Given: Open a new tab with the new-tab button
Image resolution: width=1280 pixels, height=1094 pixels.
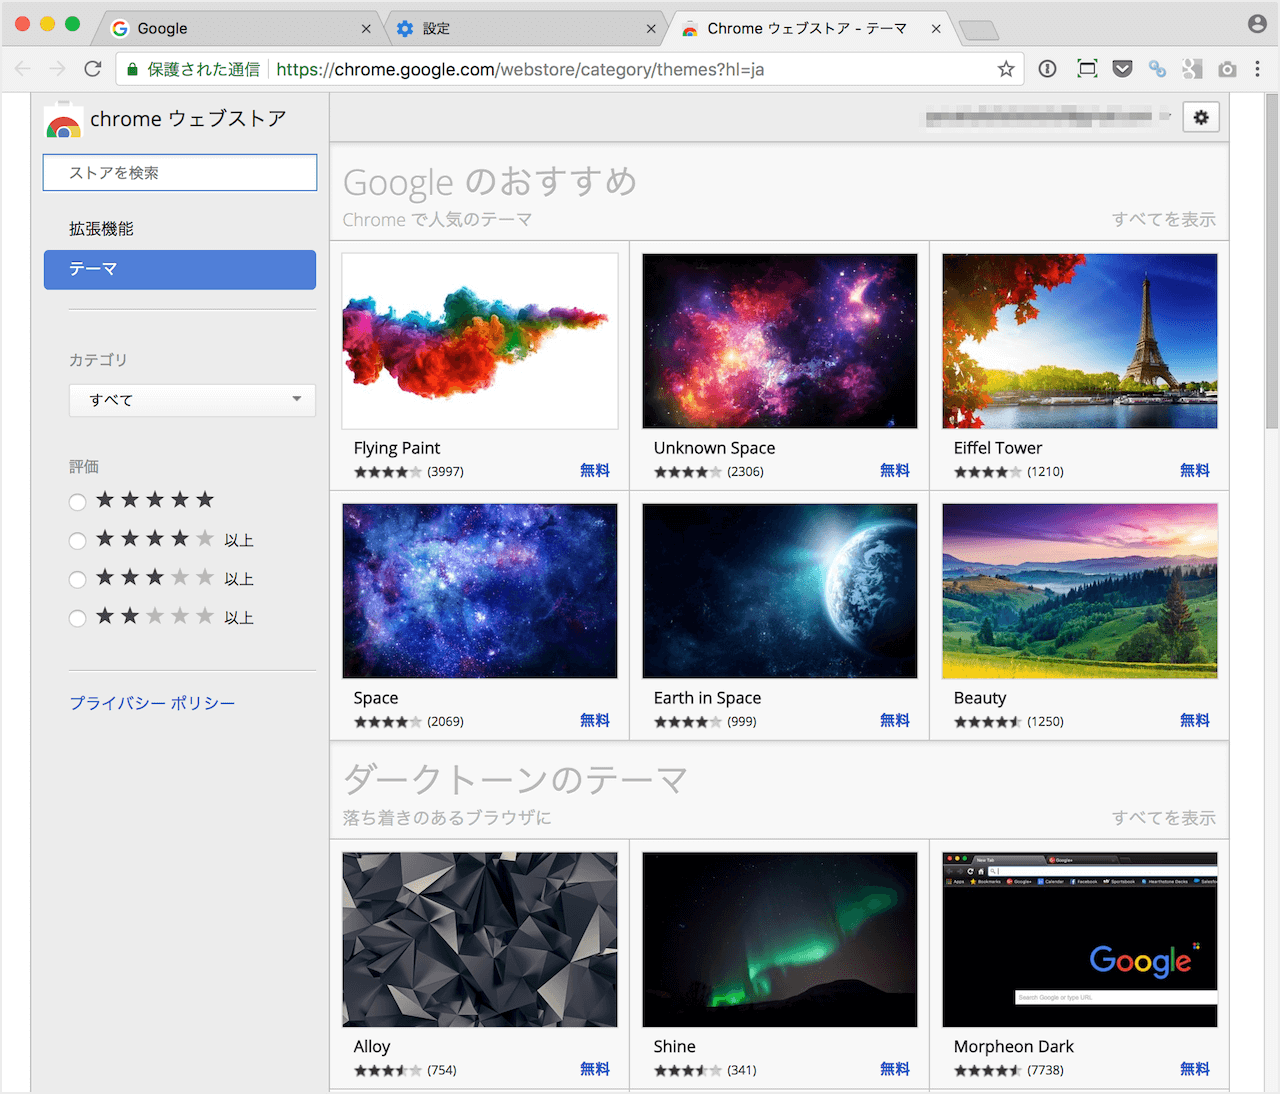Looking at the screenshot, I should [978, 30].
